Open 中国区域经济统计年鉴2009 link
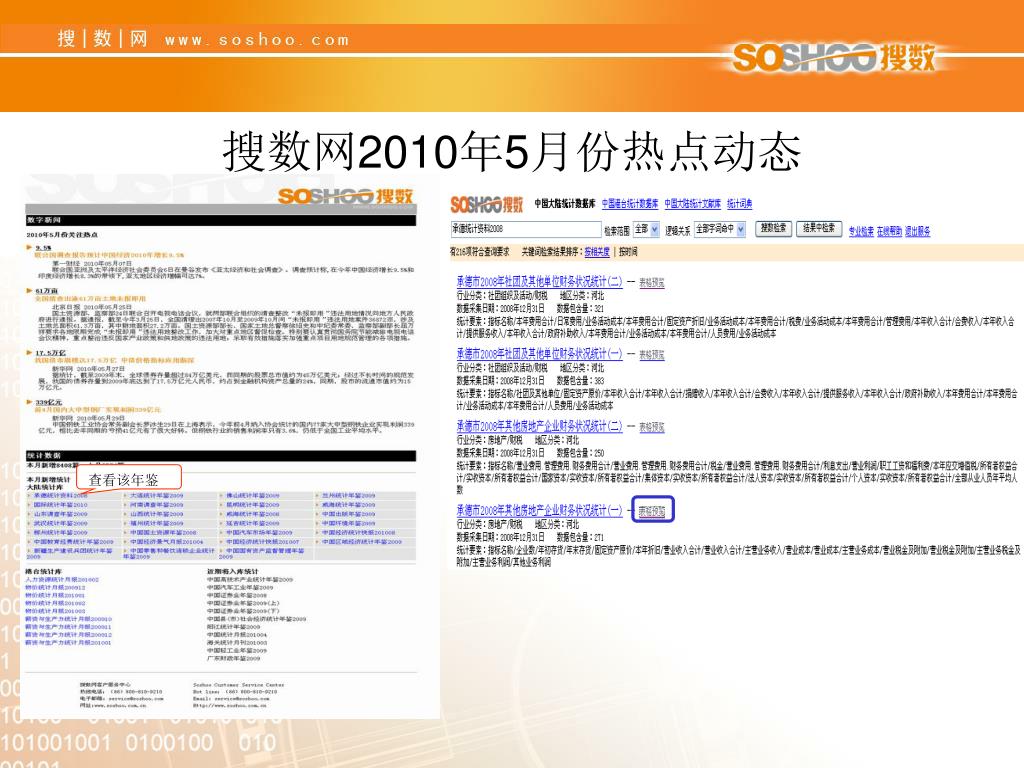 click(361, 541)
